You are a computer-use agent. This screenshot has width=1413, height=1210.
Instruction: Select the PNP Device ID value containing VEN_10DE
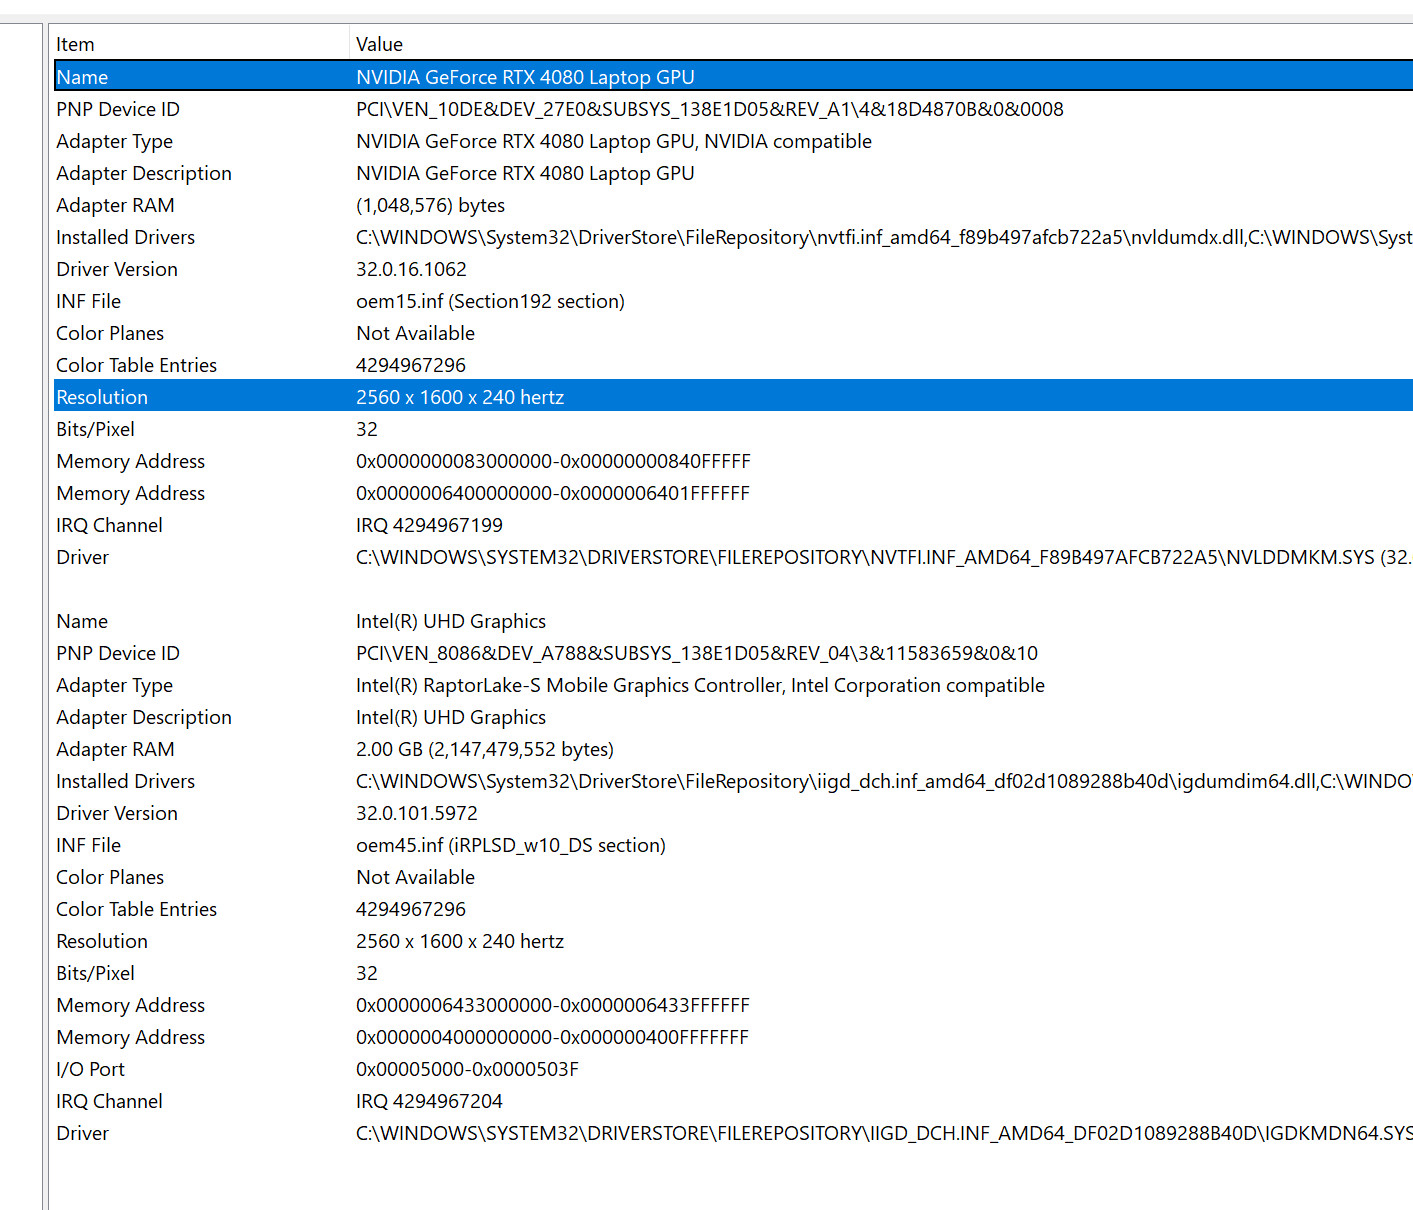pos(710,109)
